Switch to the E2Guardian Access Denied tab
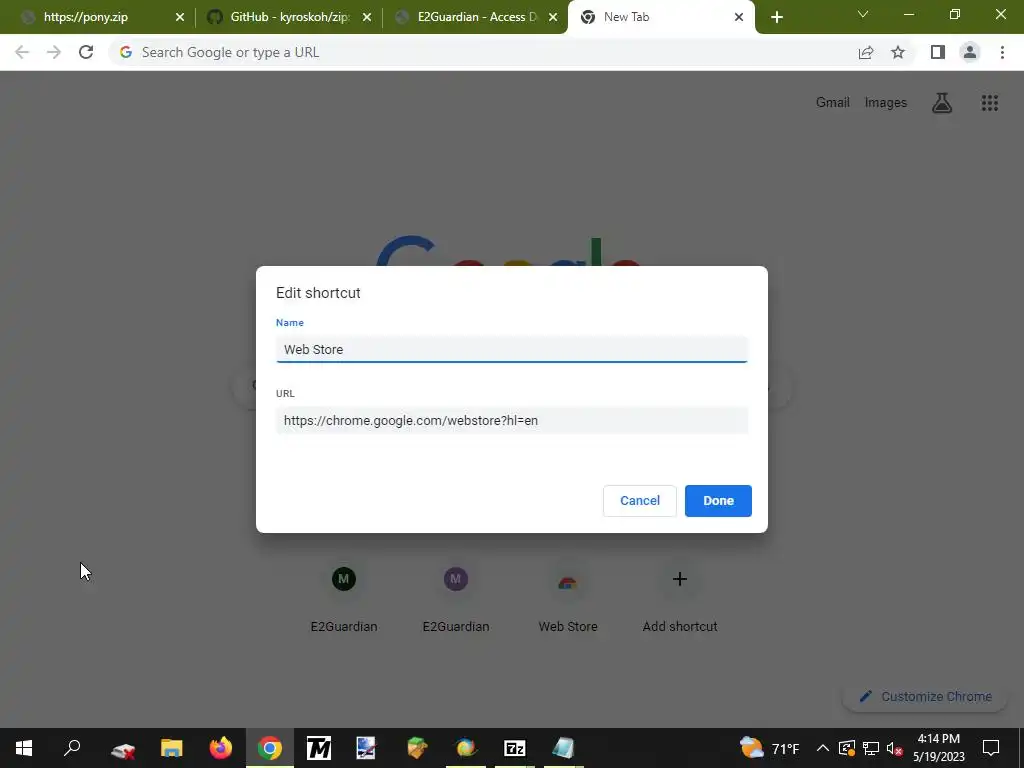Image resolution: width=1024 pixels, height=768 pixels. [x=477, y=17]
